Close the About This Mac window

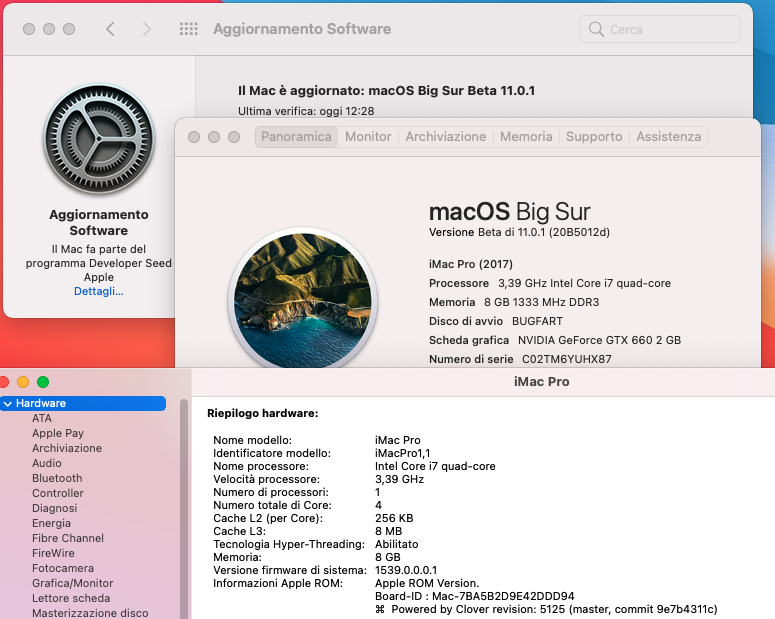194,137
